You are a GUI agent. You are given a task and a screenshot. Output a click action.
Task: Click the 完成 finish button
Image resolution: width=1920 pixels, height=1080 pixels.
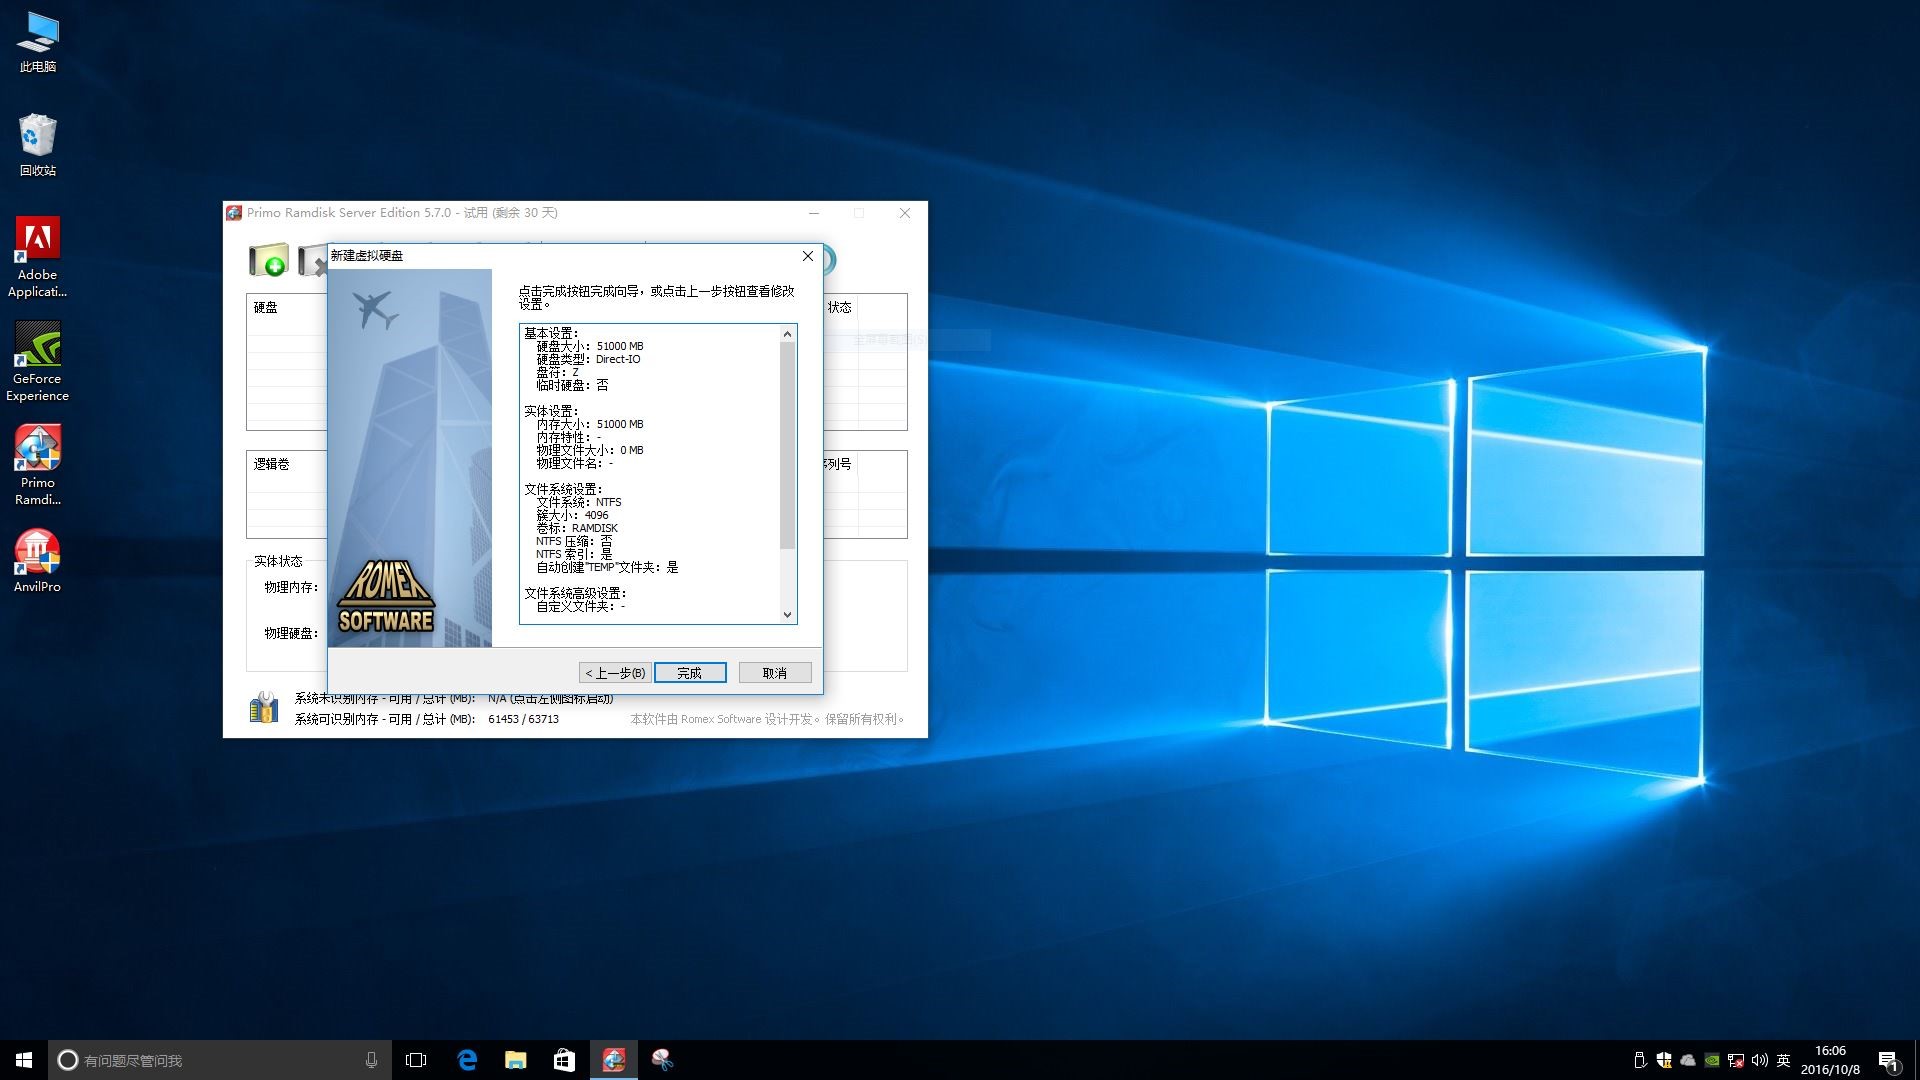click(x=690, y=673)
